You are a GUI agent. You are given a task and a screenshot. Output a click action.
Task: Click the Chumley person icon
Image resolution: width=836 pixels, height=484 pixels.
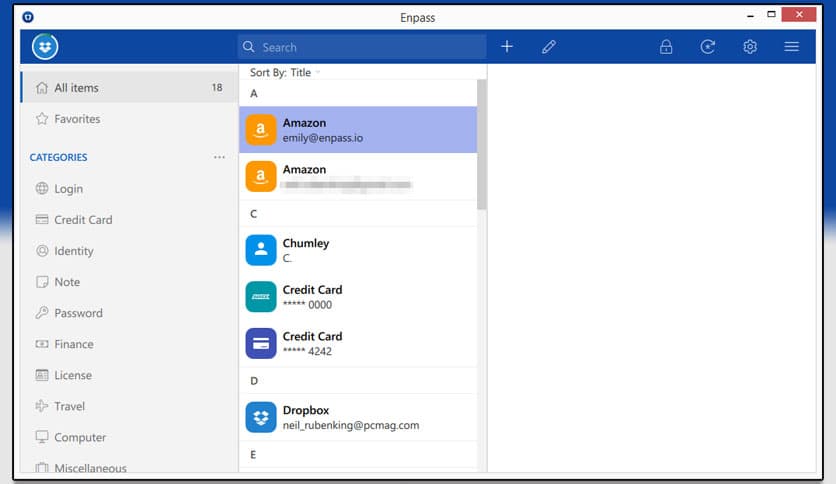coord(261,250)
